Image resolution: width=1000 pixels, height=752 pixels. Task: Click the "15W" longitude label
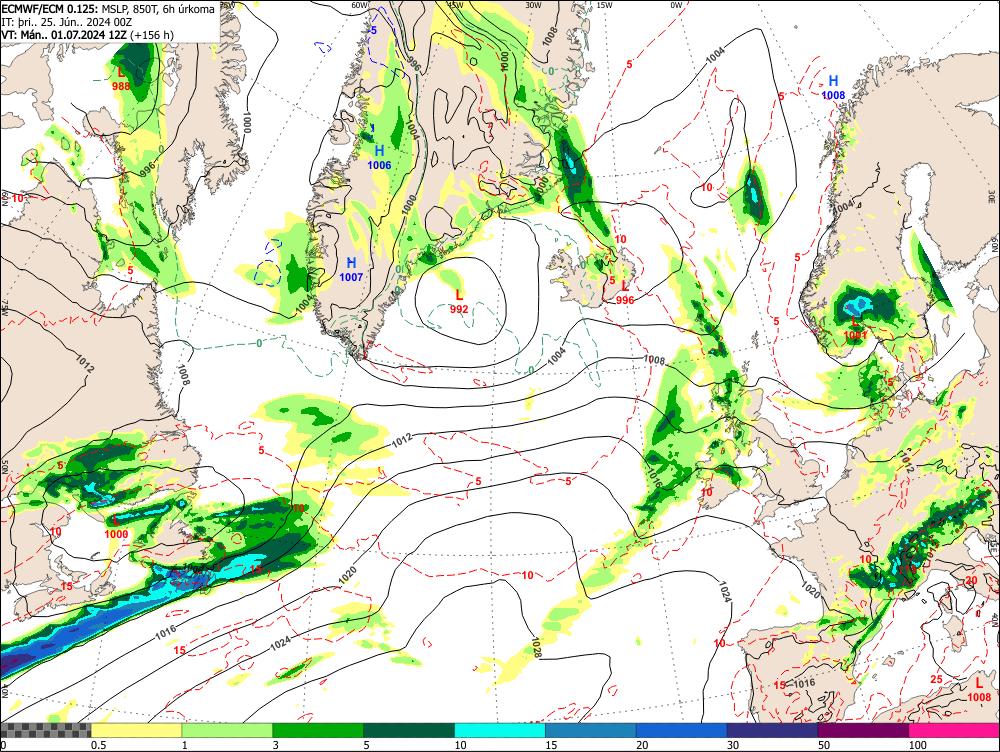tap(604, 5)
